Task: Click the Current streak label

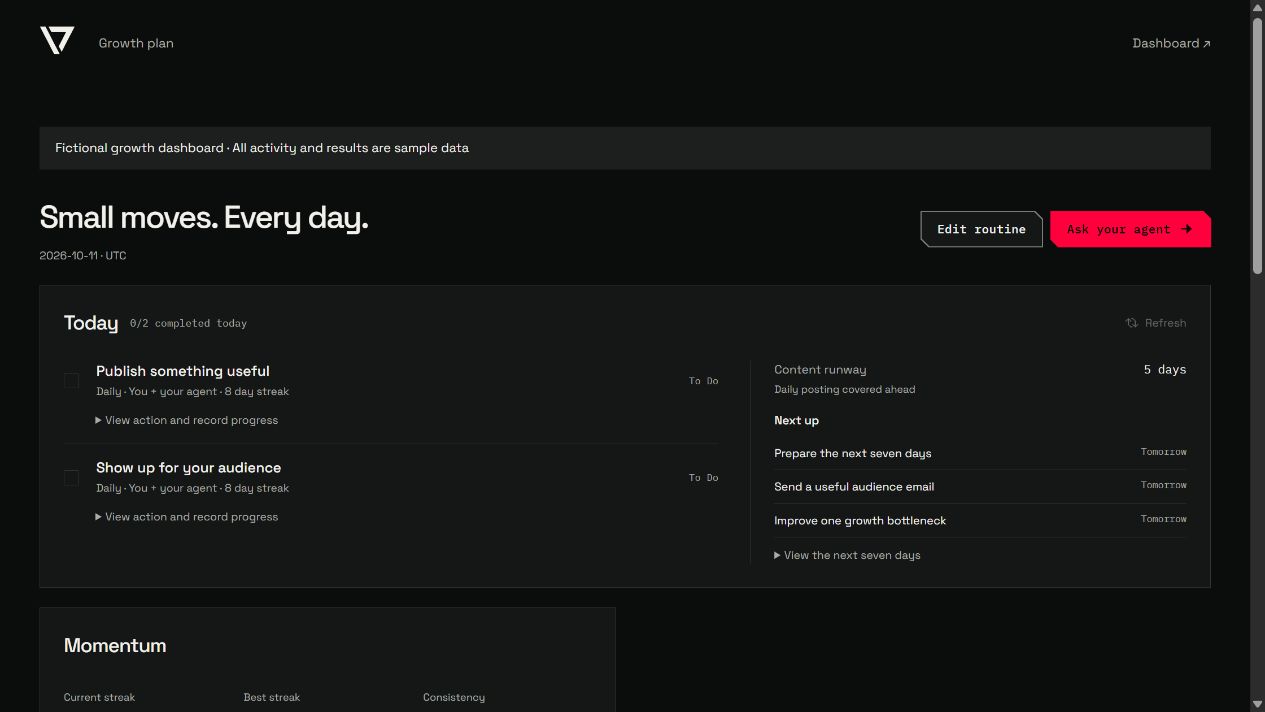Action: click(99, 697)
